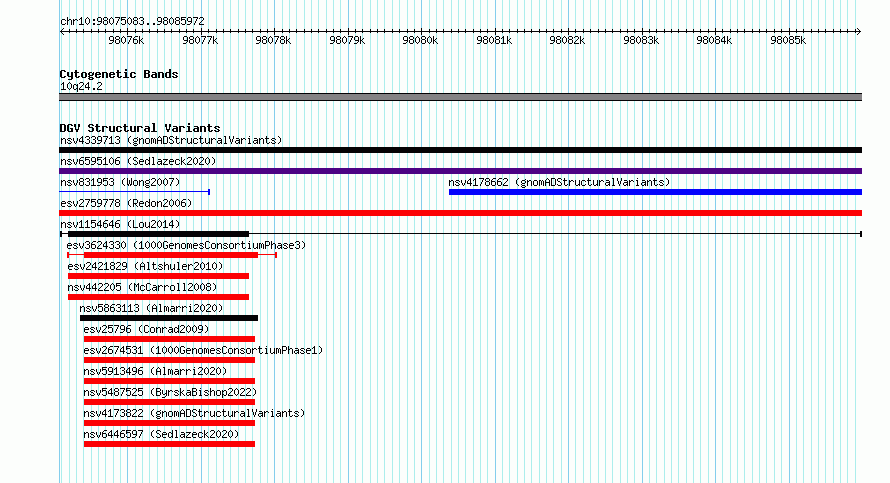Select the red nsv442205 variant bar

point(158,297)
